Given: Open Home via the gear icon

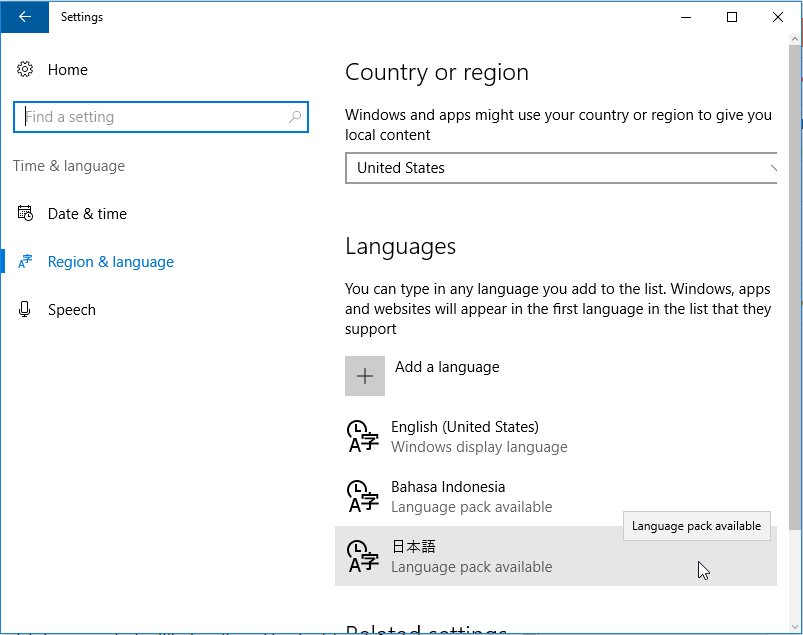Looking at the screenshot, I should click(25, 69).
